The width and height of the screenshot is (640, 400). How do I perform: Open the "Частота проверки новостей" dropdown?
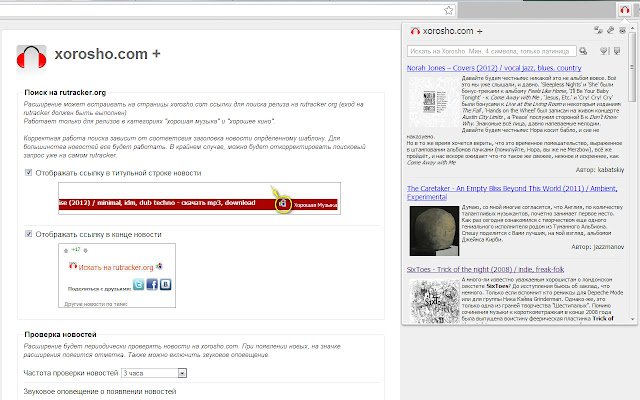click(154, 373)
